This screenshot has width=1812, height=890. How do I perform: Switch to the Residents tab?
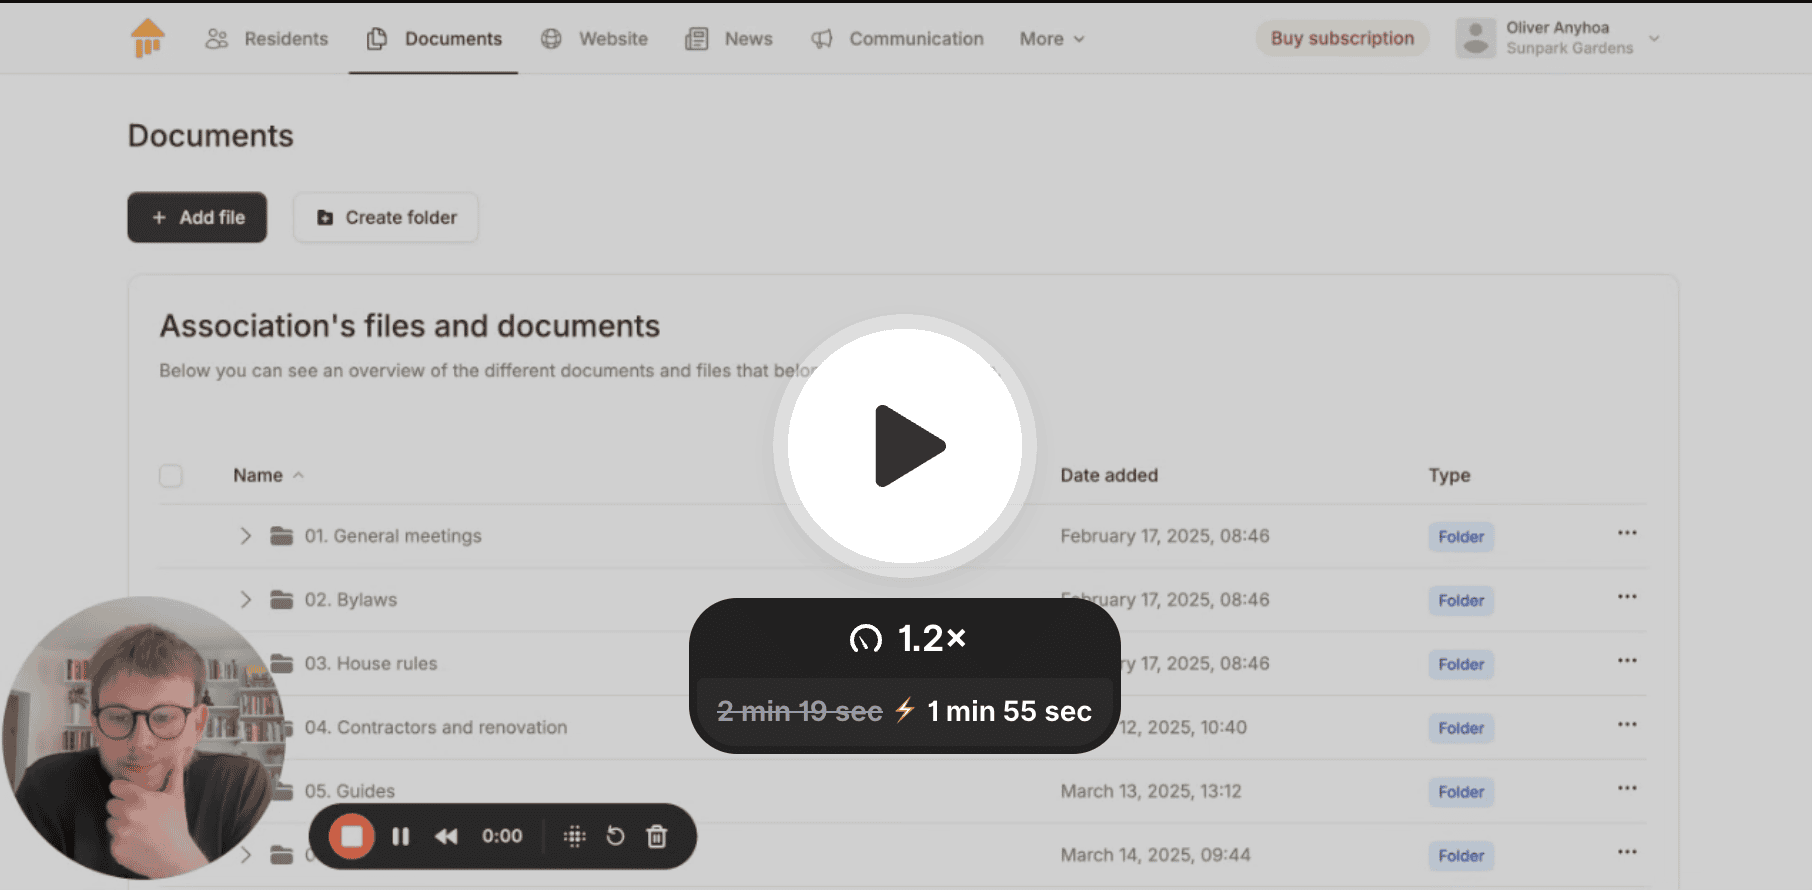click(267, 39)
